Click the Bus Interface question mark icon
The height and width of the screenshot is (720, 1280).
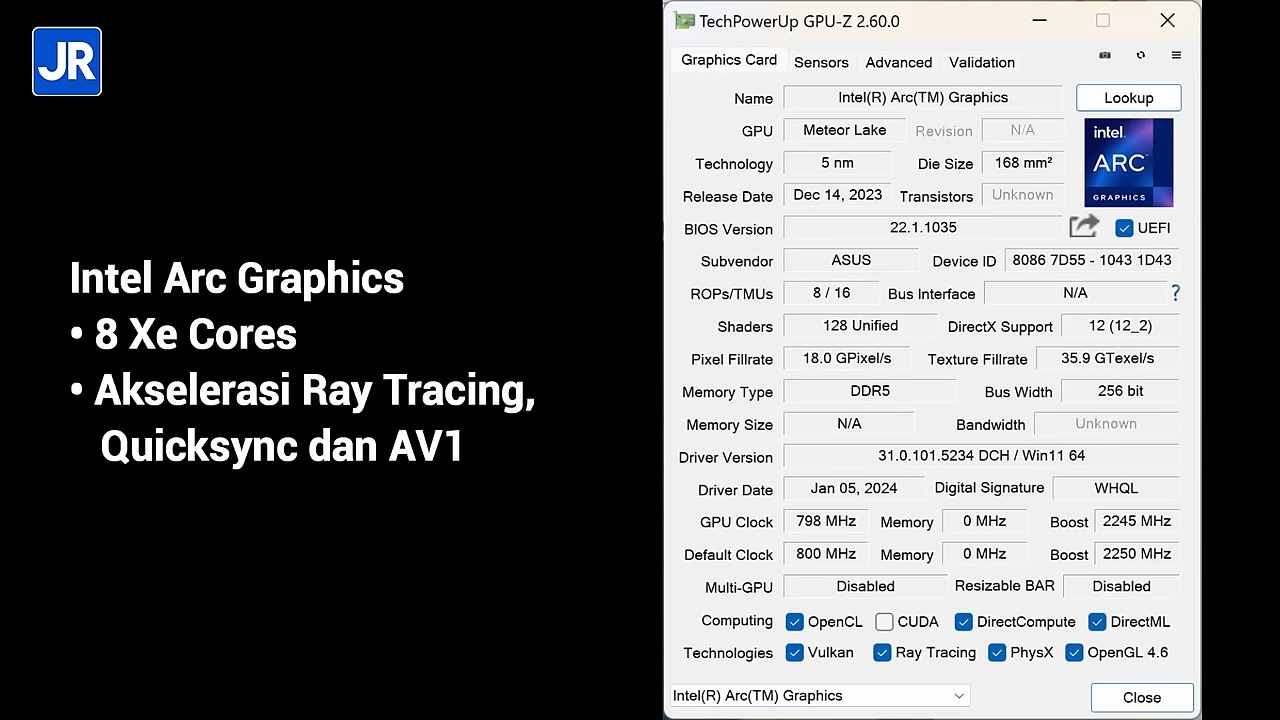click(1175, 293)
